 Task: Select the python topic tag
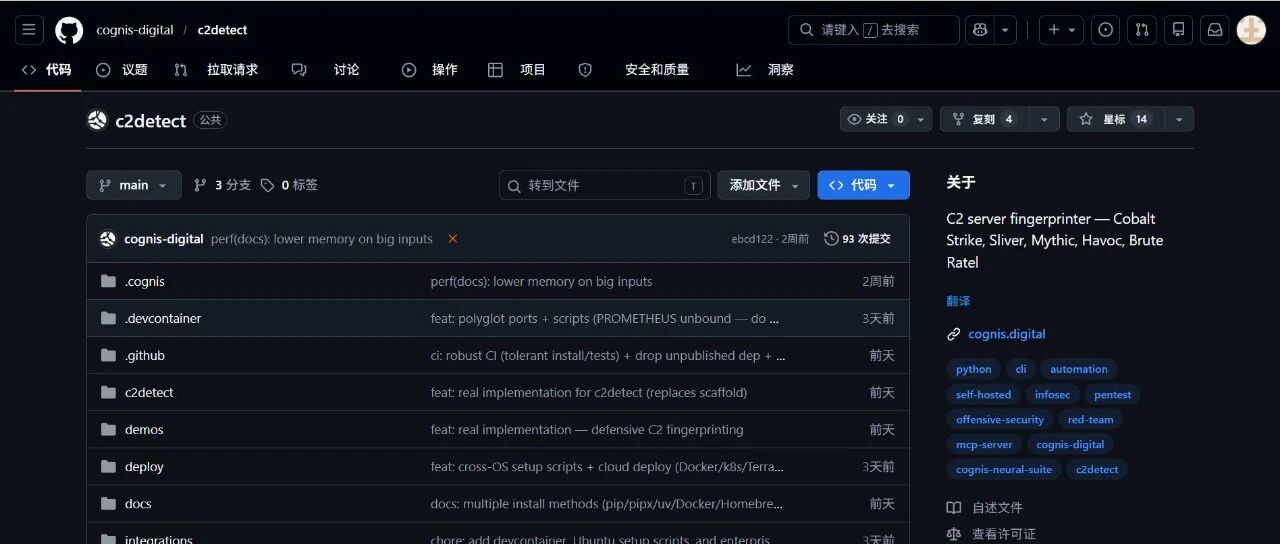click(974, 369)
